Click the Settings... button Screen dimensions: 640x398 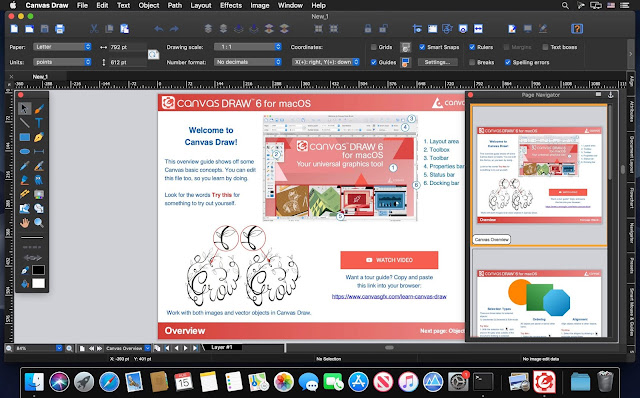pos(437,62)
